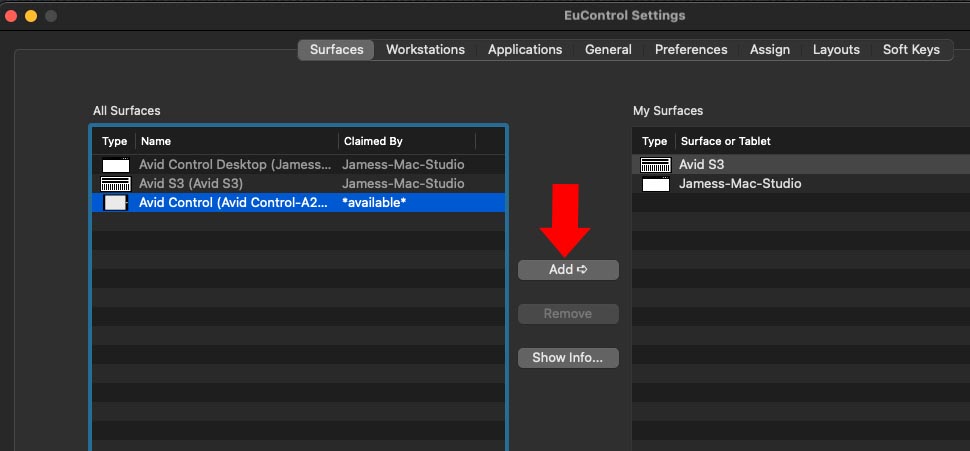
Task: Select 'Avid S3 (Avid S3)' in All Surfaces
Action: tap(191, 184)
